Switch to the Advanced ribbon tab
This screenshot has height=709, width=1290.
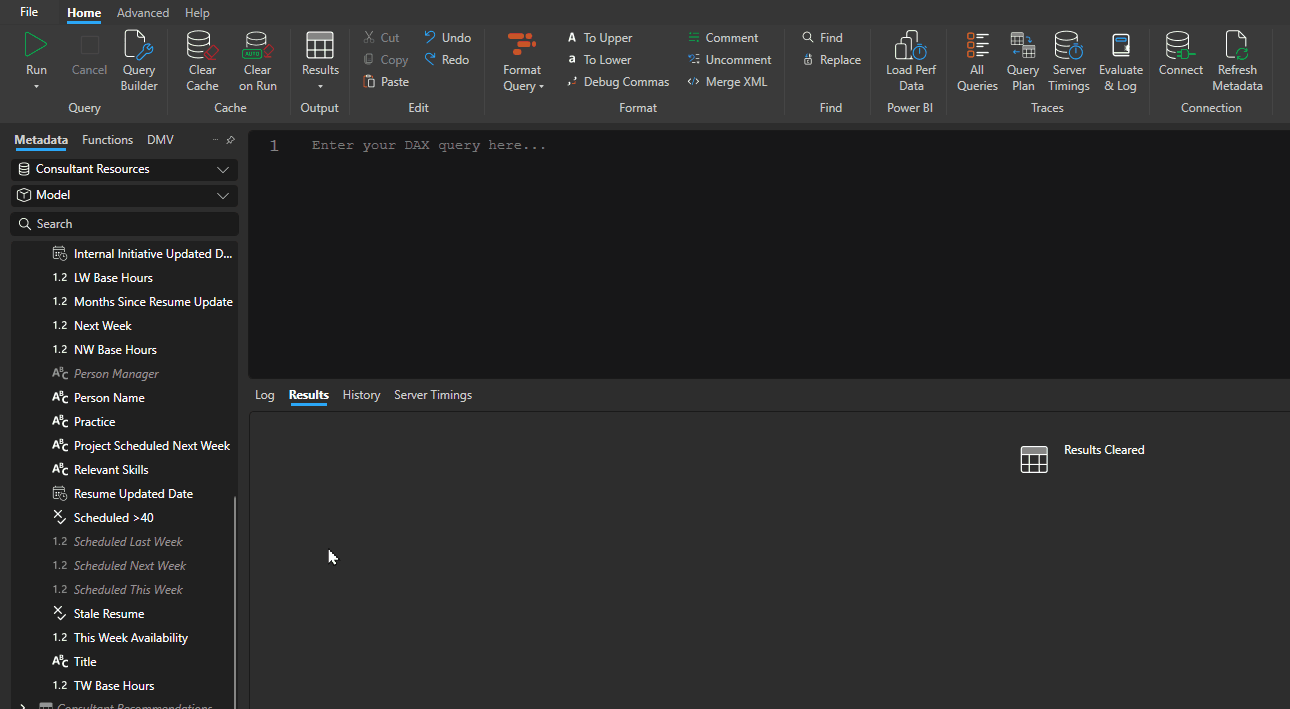click(142, 13)
